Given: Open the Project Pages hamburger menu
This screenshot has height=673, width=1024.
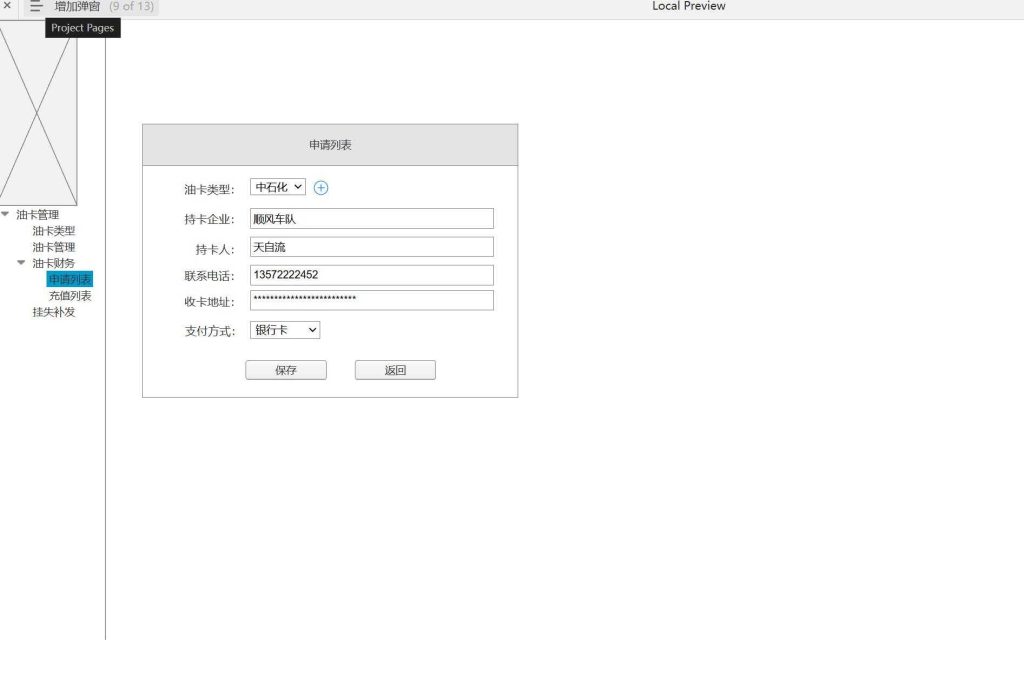Looking at the screenshot, I should tap(36, 6).
